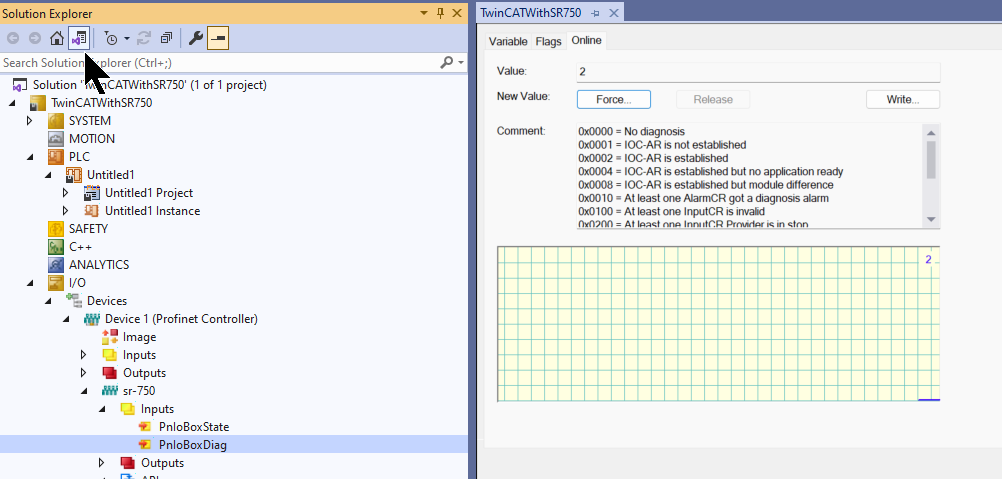
Task: Click Comment scrollbar up arrow
Action: pos(930,132)
